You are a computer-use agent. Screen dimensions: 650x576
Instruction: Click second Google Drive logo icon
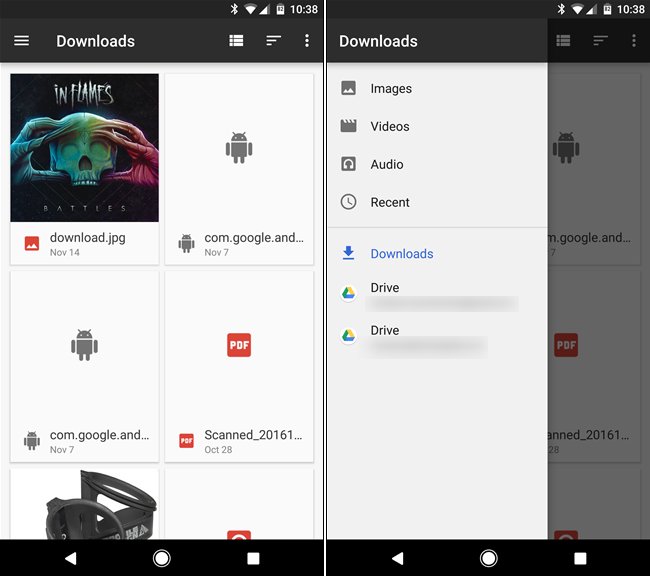(x=348, y=335)
